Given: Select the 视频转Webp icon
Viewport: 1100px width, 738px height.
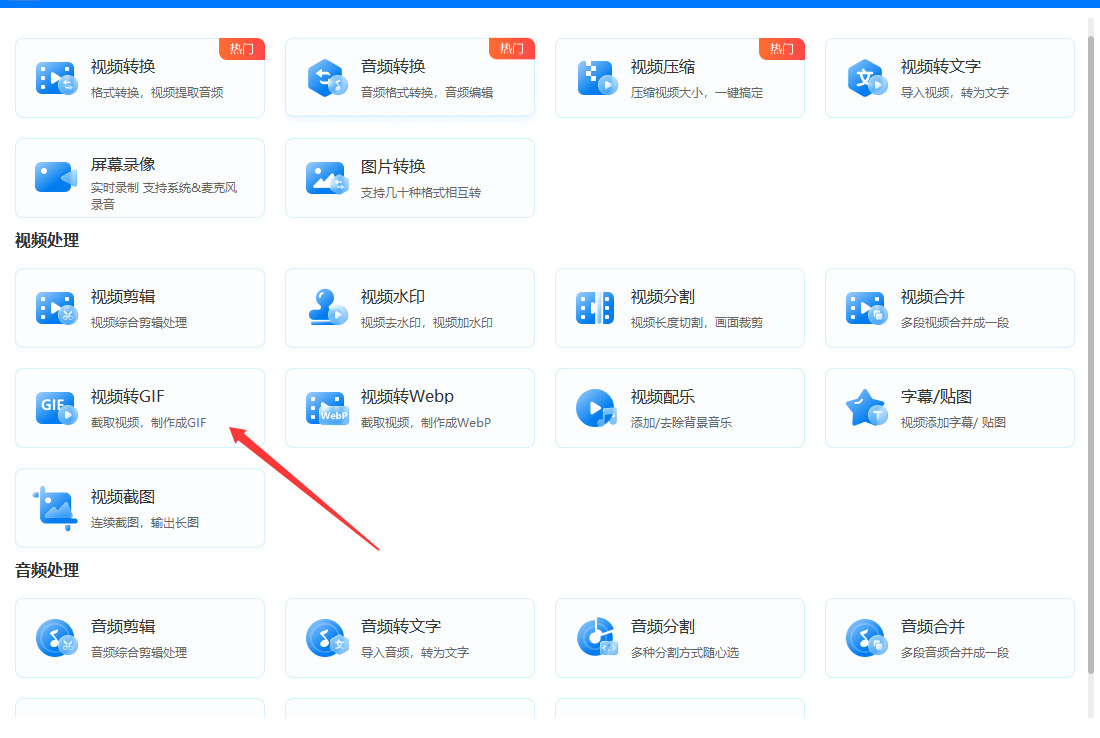Looking at the screenshot, I should point(327,408).
